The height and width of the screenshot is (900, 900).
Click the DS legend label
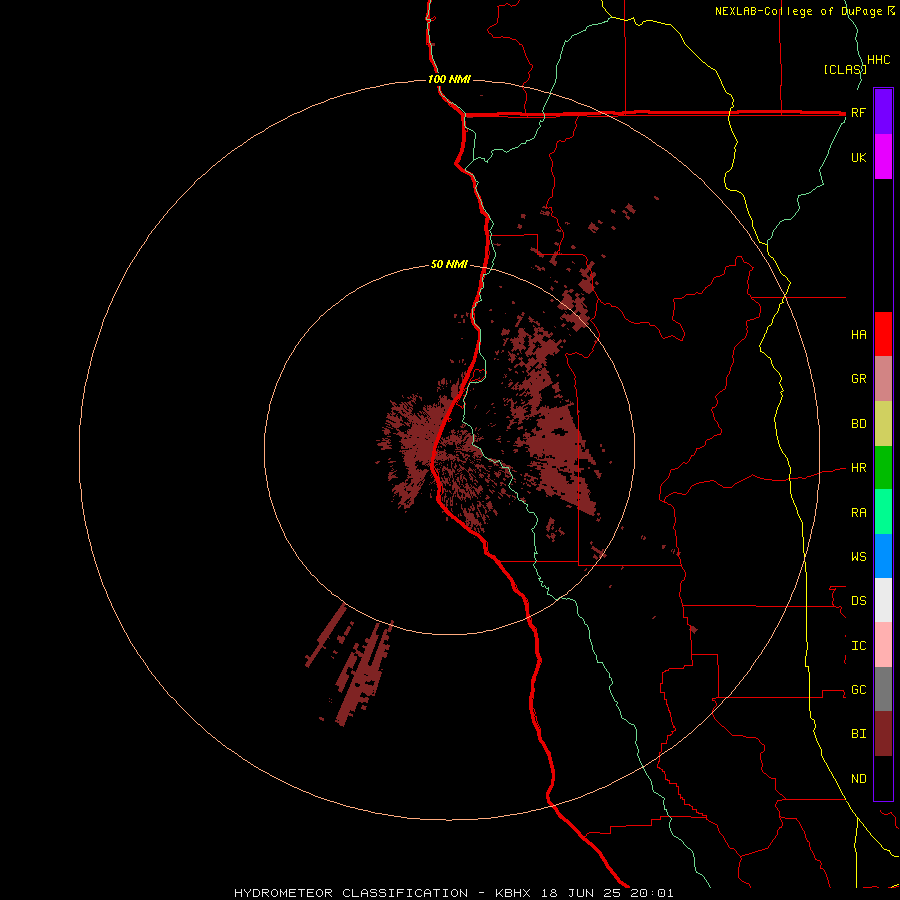pos(858,600)
